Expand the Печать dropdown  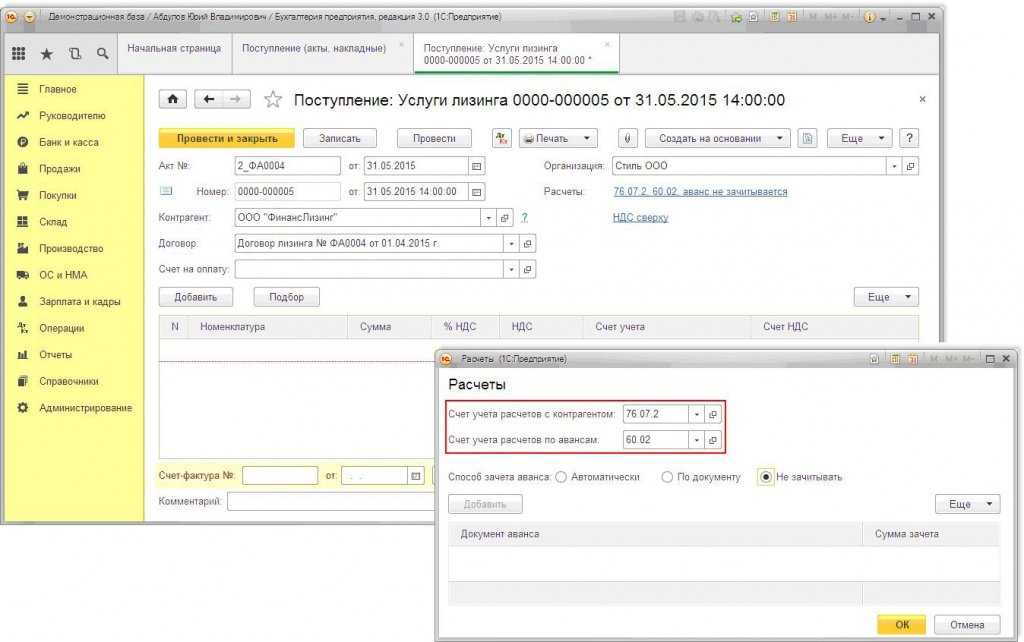(x=586, y=138)
